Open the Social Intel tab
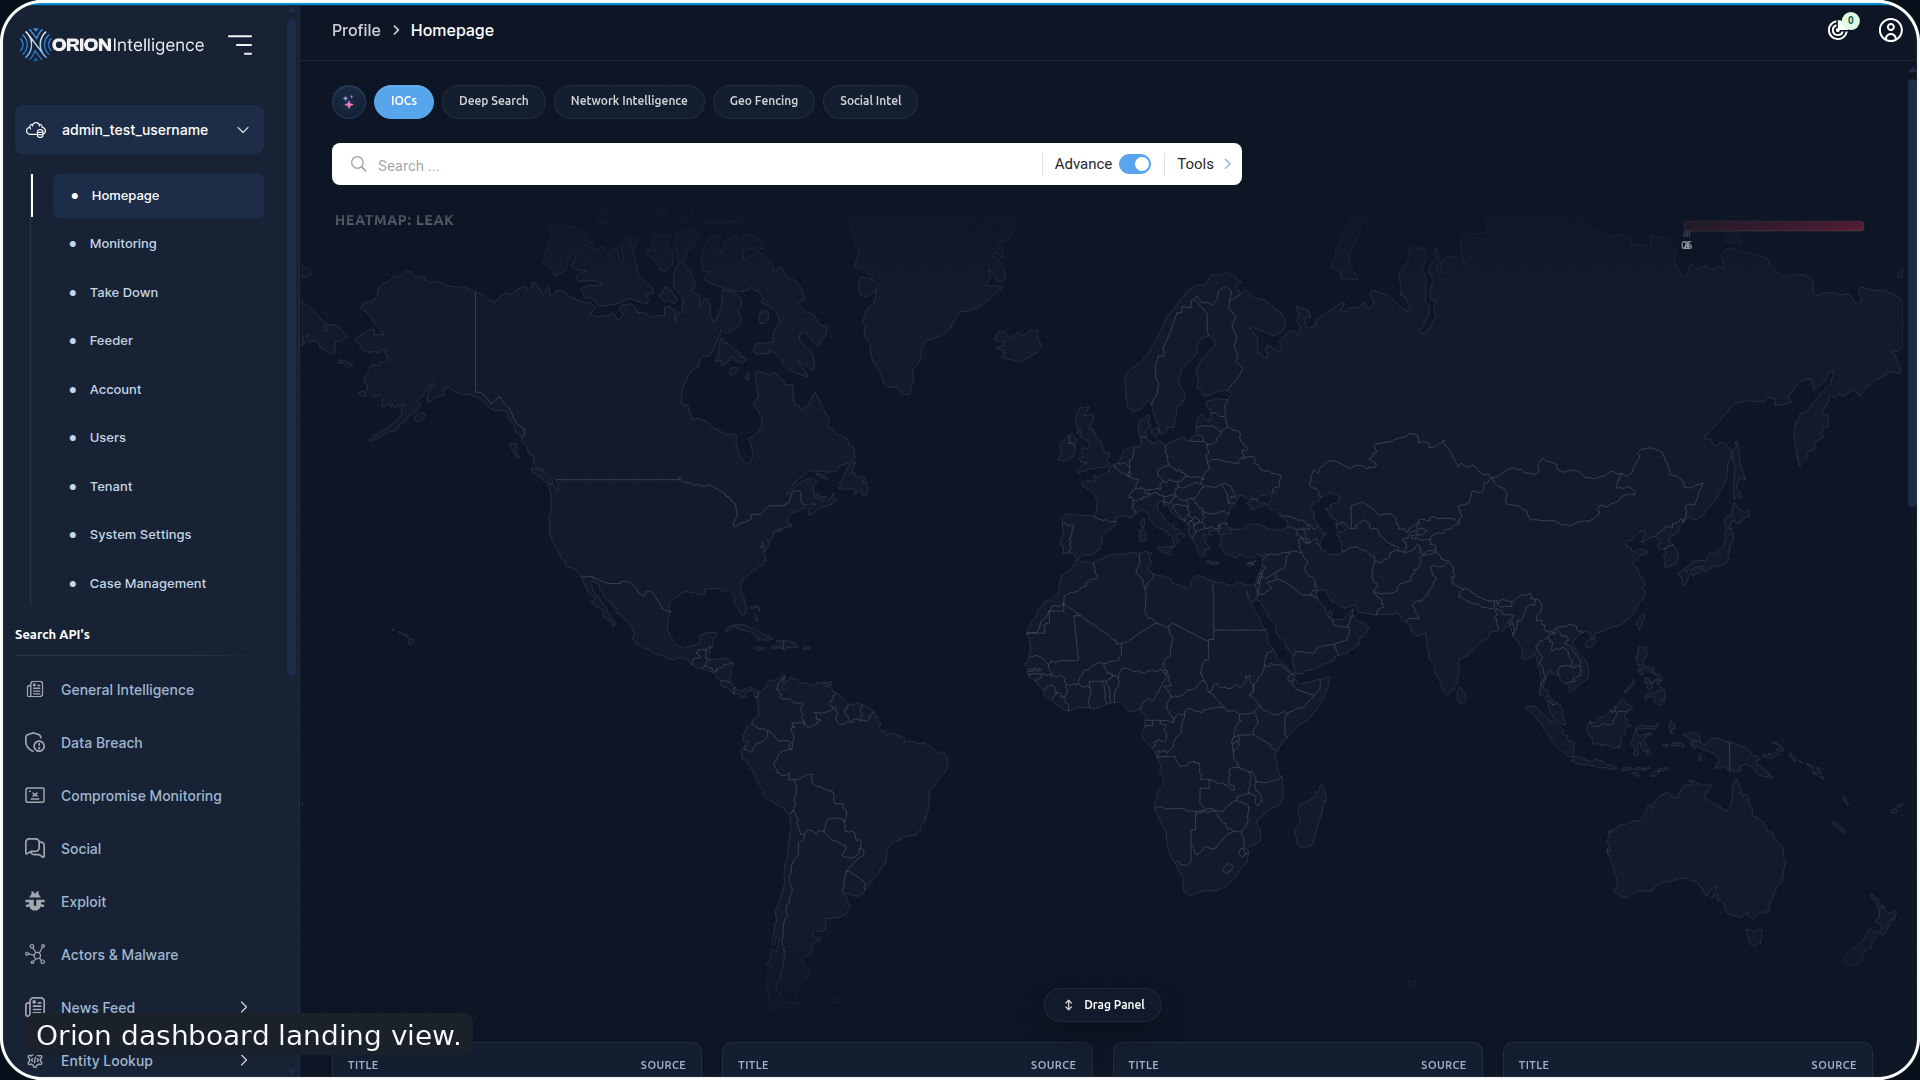 click(870, 101)
